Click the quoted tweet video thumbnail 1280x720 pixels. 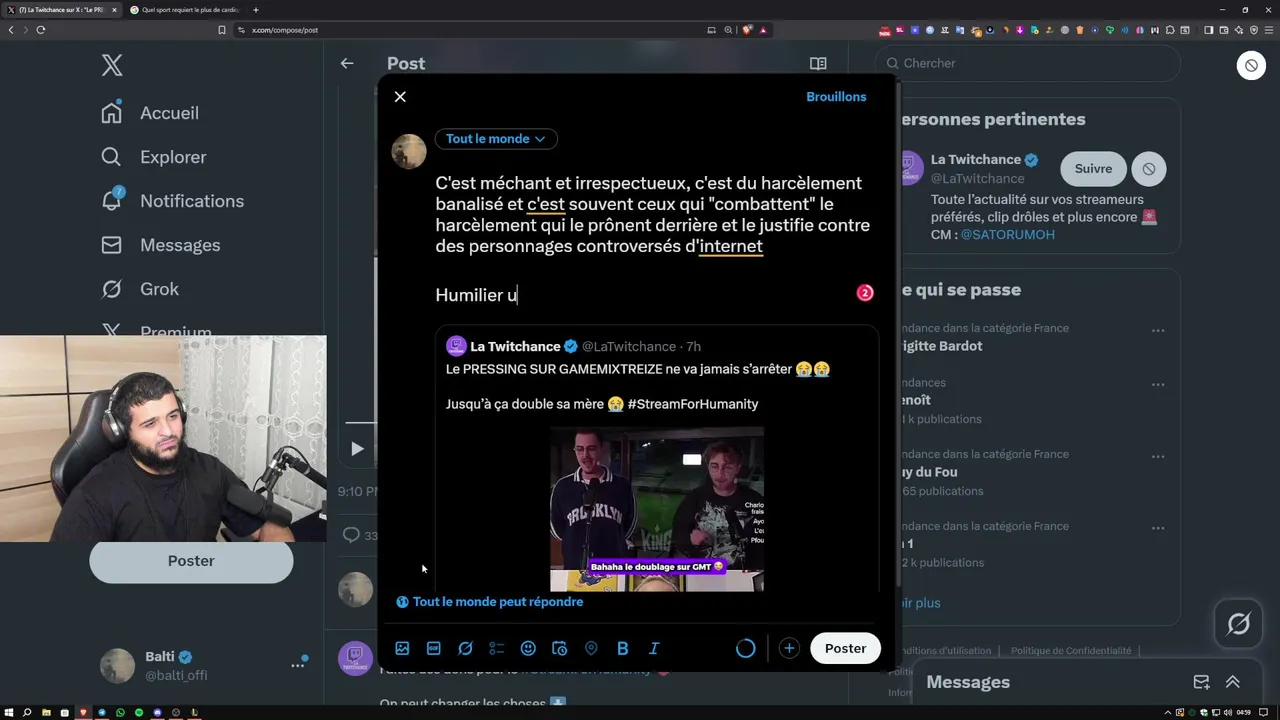coord(657,509)
